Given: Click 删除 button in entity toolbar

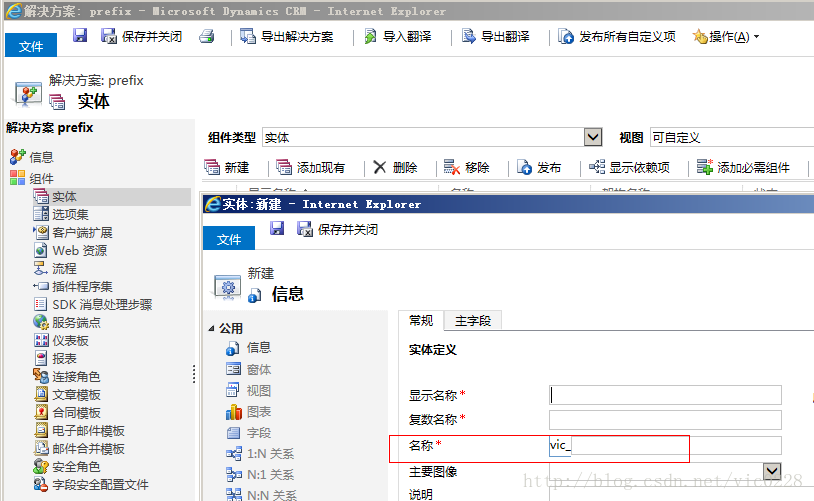Looking at the screenshot, I should tap(396, 167).
